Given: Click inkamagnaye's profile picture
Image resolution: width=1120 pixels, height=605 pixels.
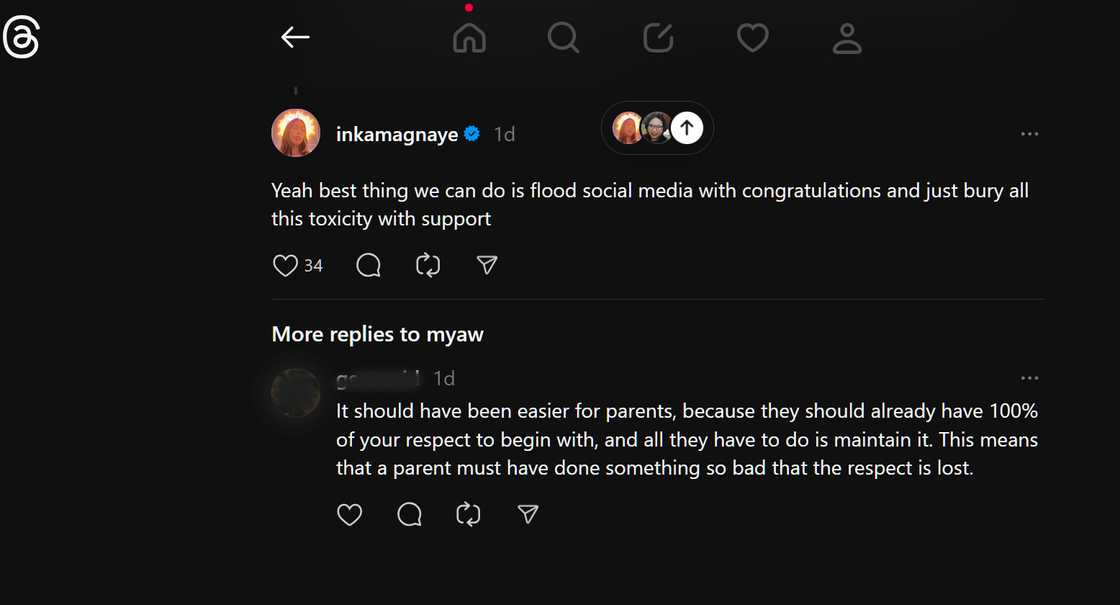Looking at the screenshot, I should [x=296, y=133].
